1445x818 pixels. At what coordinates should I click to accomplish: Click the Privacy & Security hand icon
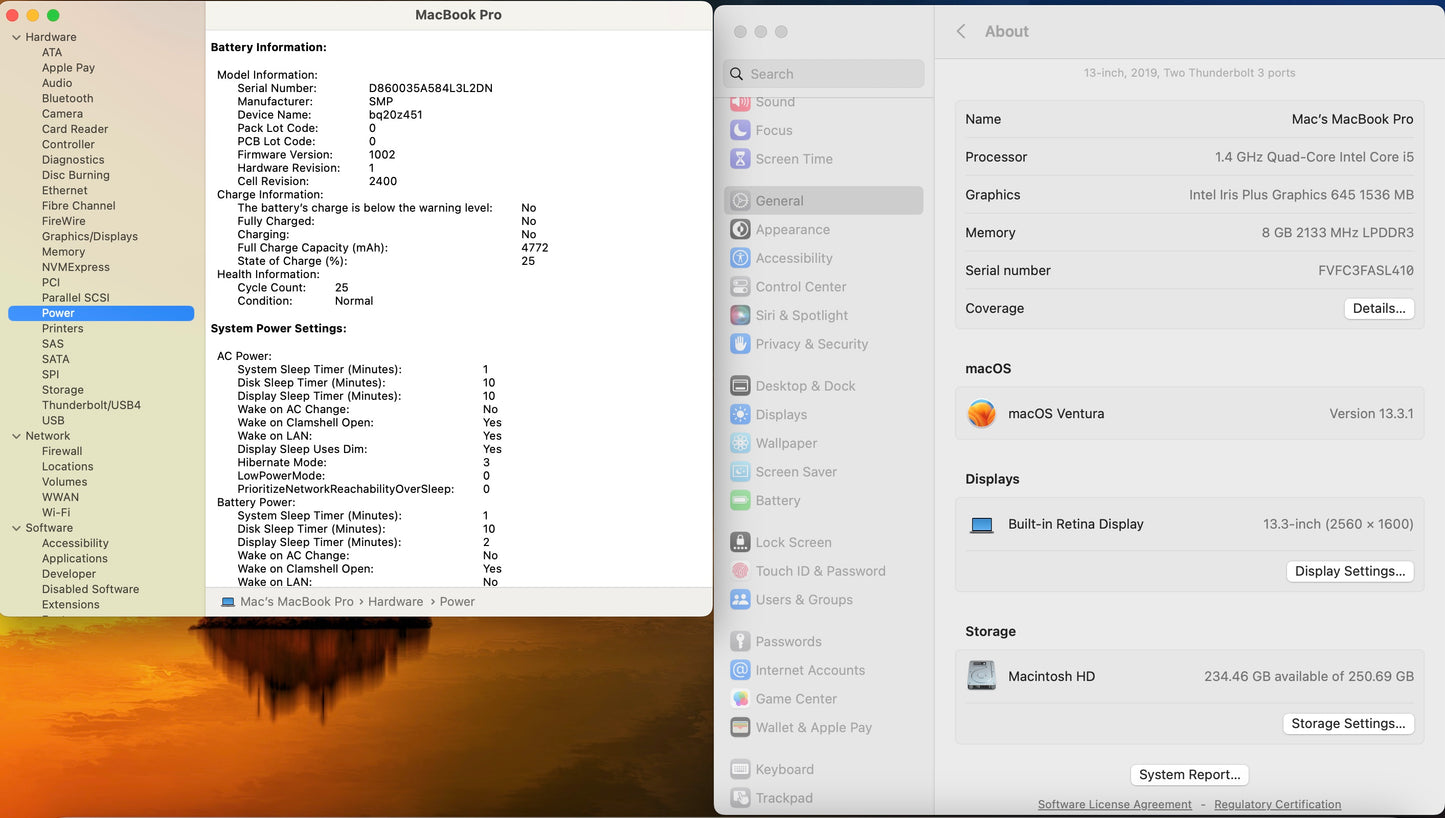(x=740, y=344)
